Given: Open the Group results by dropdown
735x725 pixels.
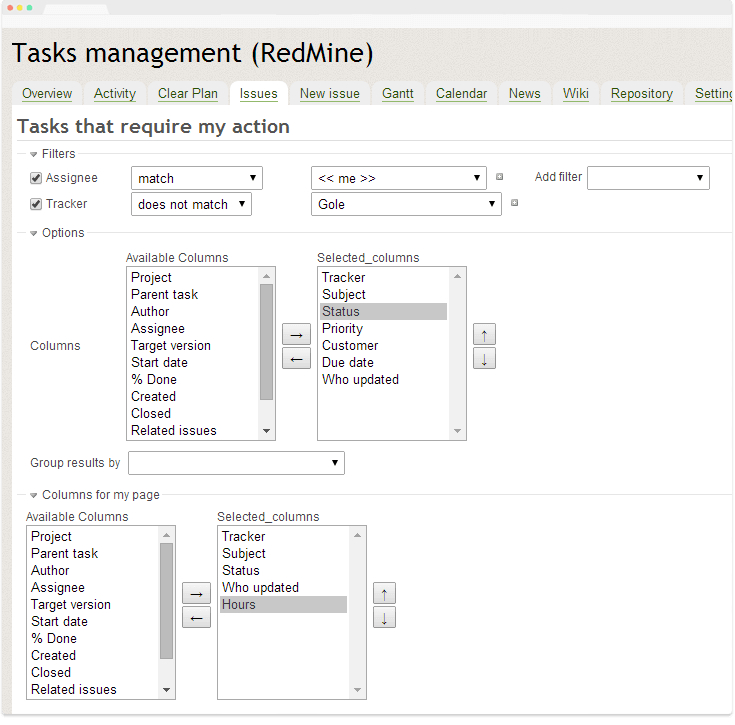Looking at the screenshot, I should pyautogui.click(x=236, y=463).
